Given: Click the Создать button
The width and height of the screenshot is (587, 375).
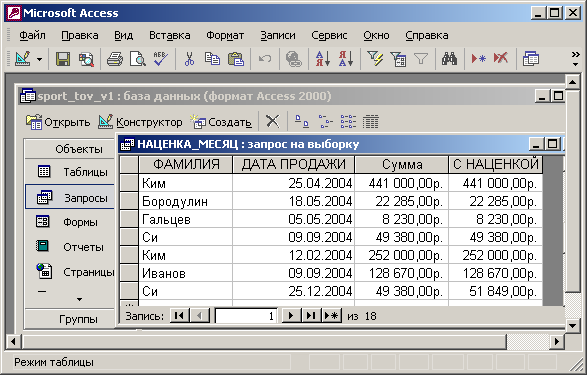Looking at the screenshot, I should pyautogui.click(x=220, y=122).
